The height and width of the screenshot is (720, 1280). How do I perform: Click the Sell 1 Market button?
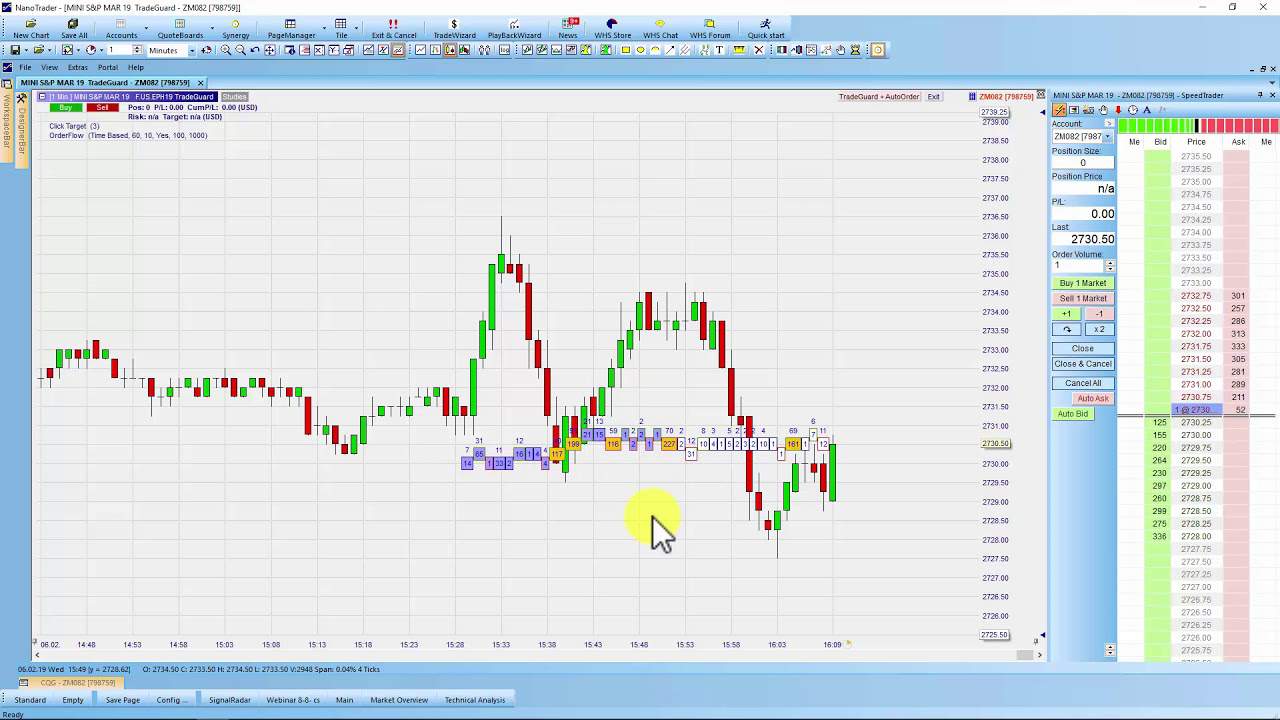pos(1083,298)
